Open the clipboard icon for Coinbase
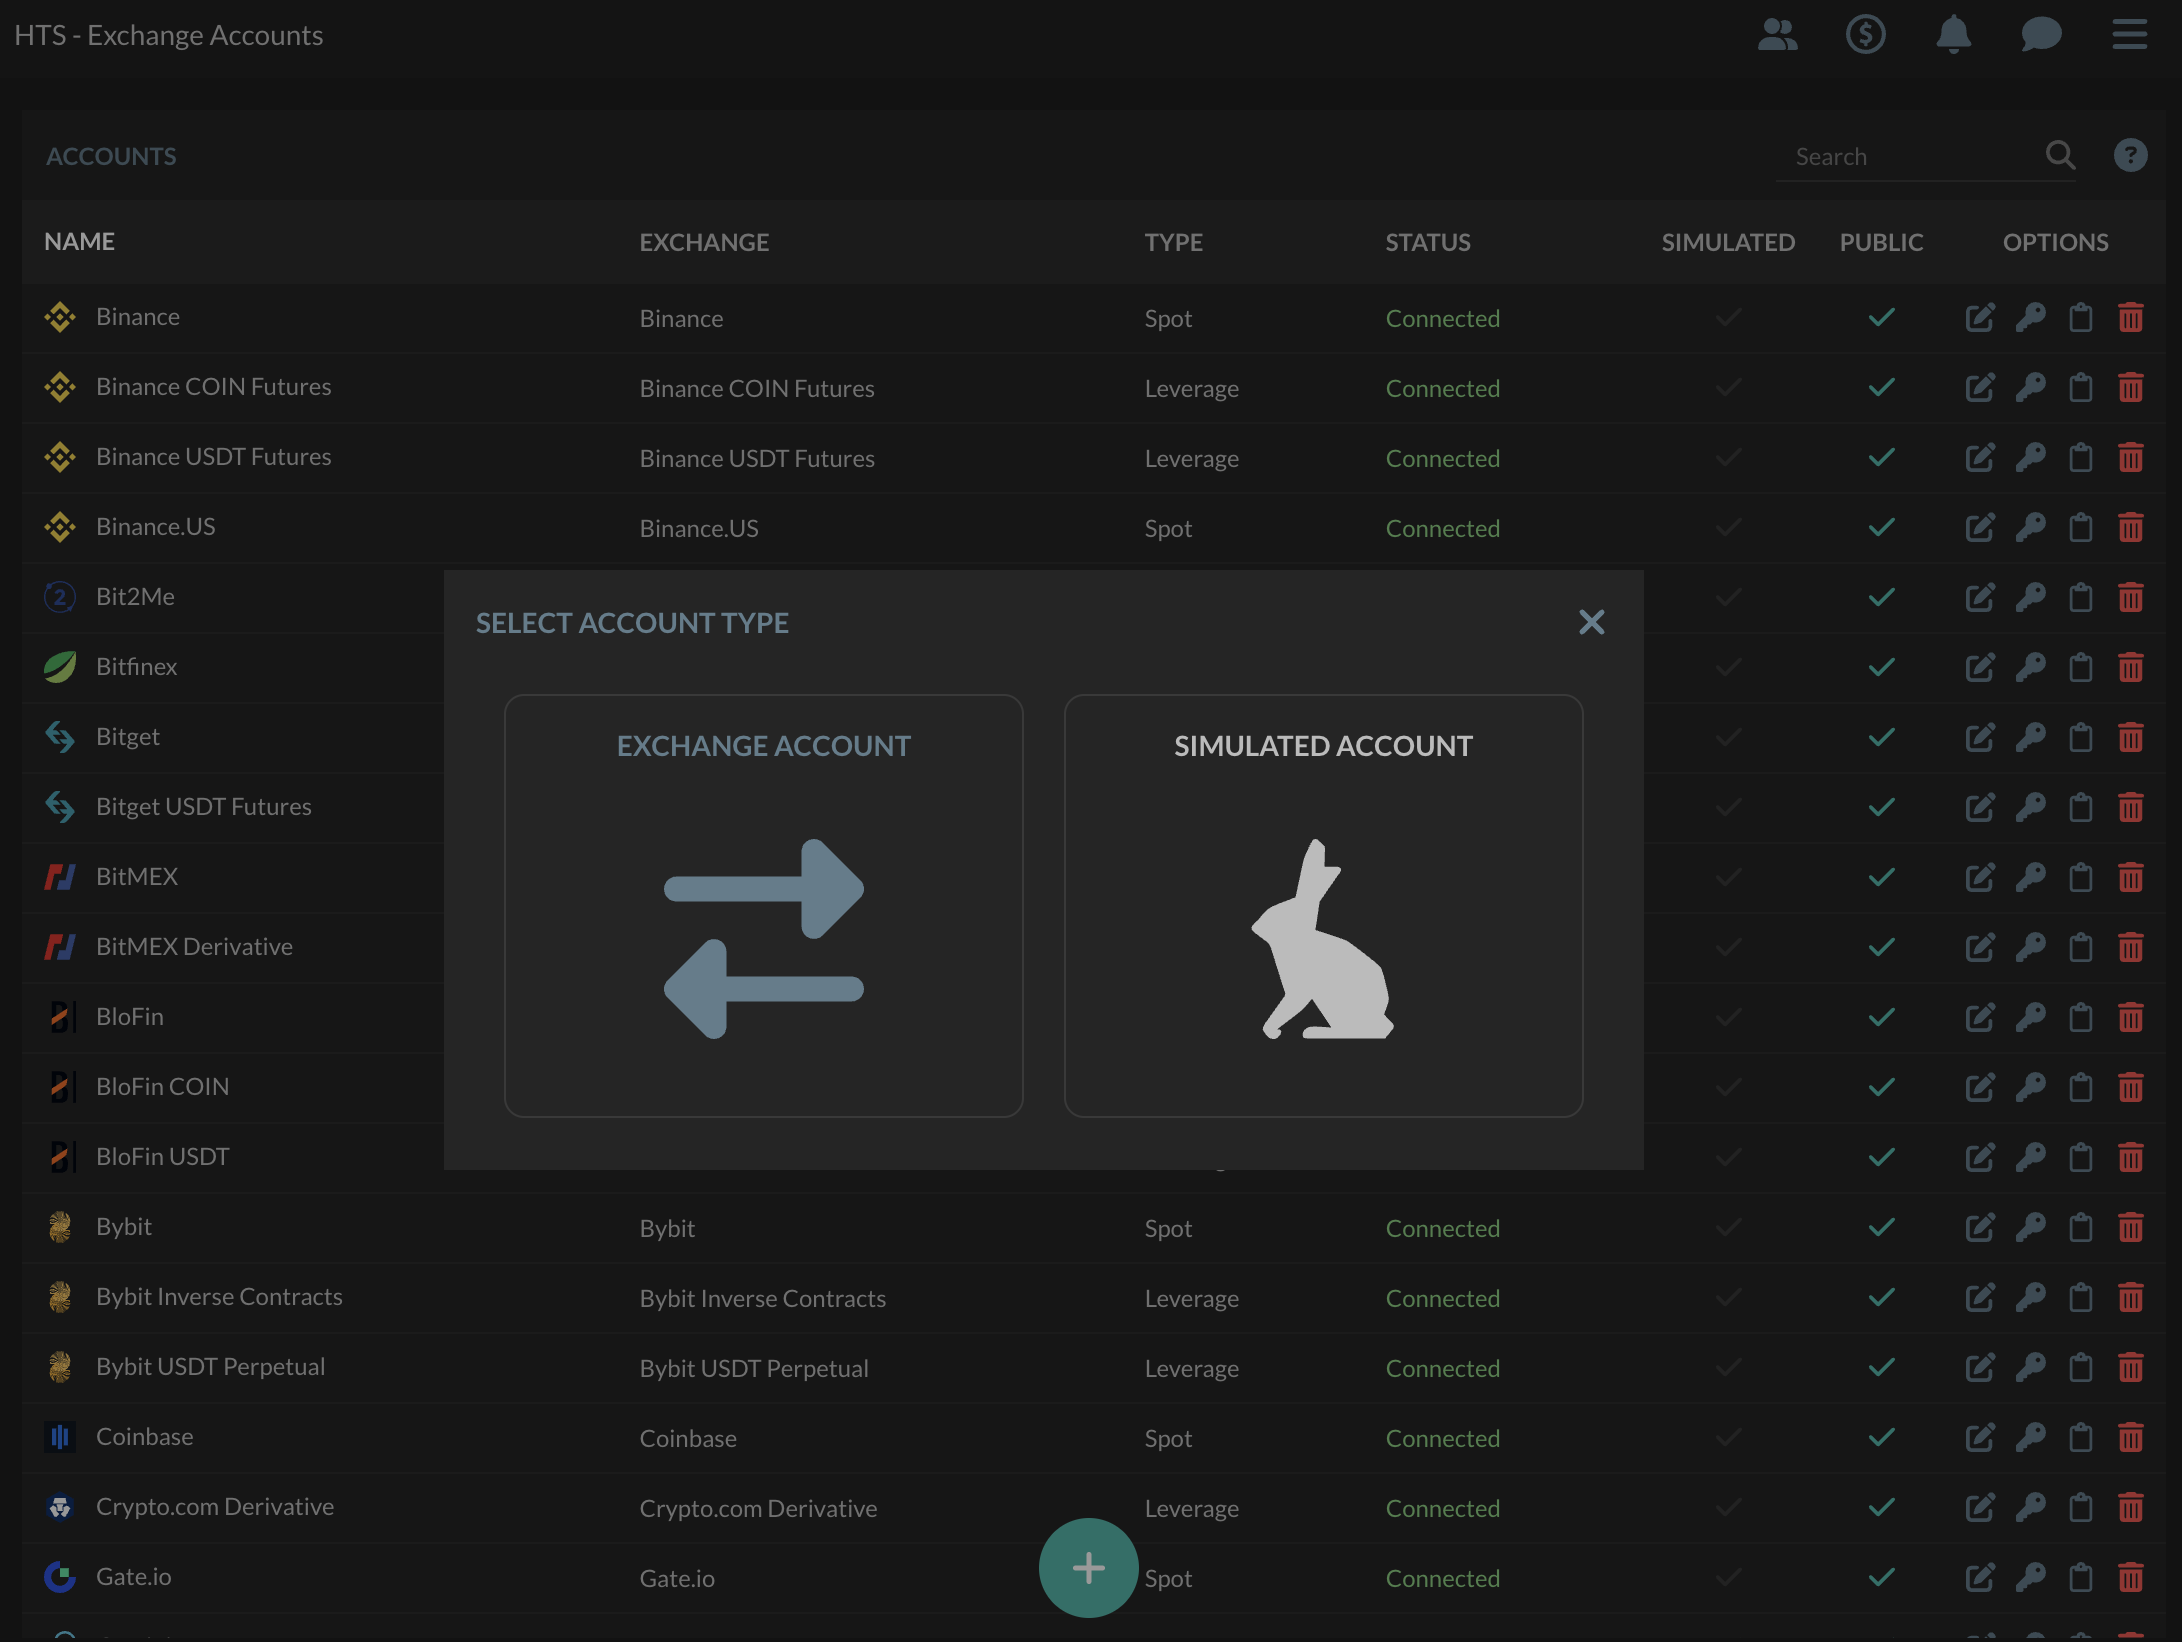Image resolution: width=2182 pixels, height=1642 pixels. pyautogui.click(x=2080, y=1438)
